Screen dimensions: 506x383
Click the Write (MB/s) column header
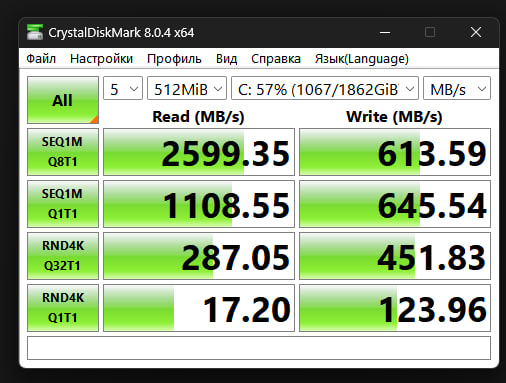[394, 117]
